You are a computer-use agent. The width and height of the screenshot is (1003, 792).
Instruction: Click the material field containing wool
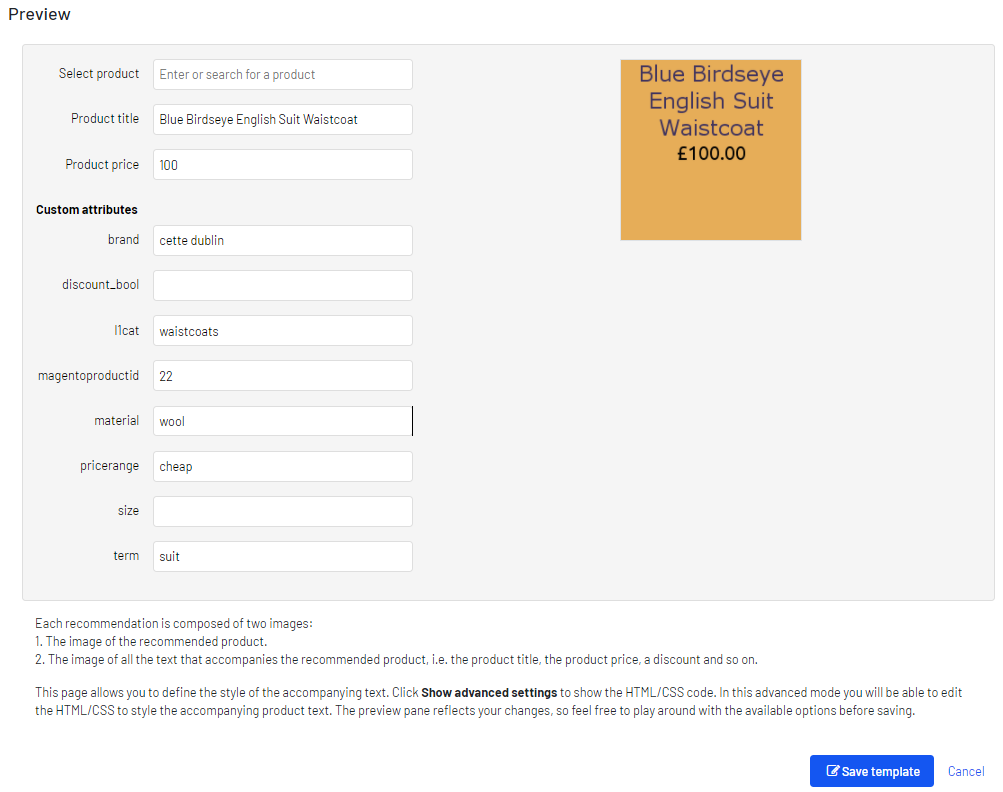pos(282,421)
